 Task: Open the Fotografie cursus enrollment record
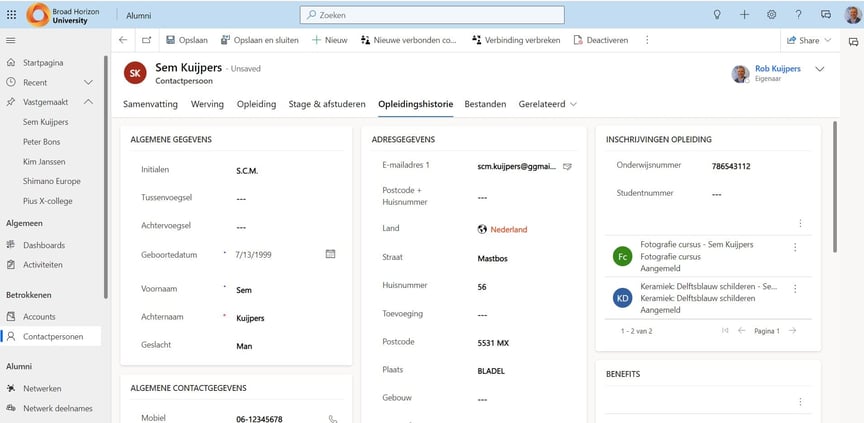696,245
